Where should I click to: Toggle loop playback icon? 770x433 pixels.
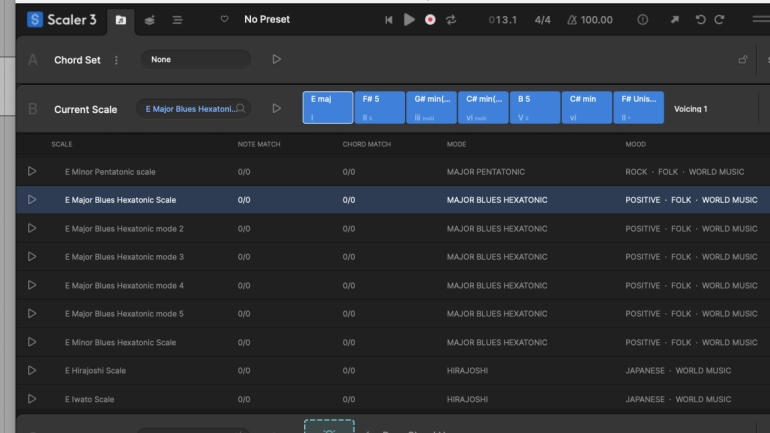[451, 18]
